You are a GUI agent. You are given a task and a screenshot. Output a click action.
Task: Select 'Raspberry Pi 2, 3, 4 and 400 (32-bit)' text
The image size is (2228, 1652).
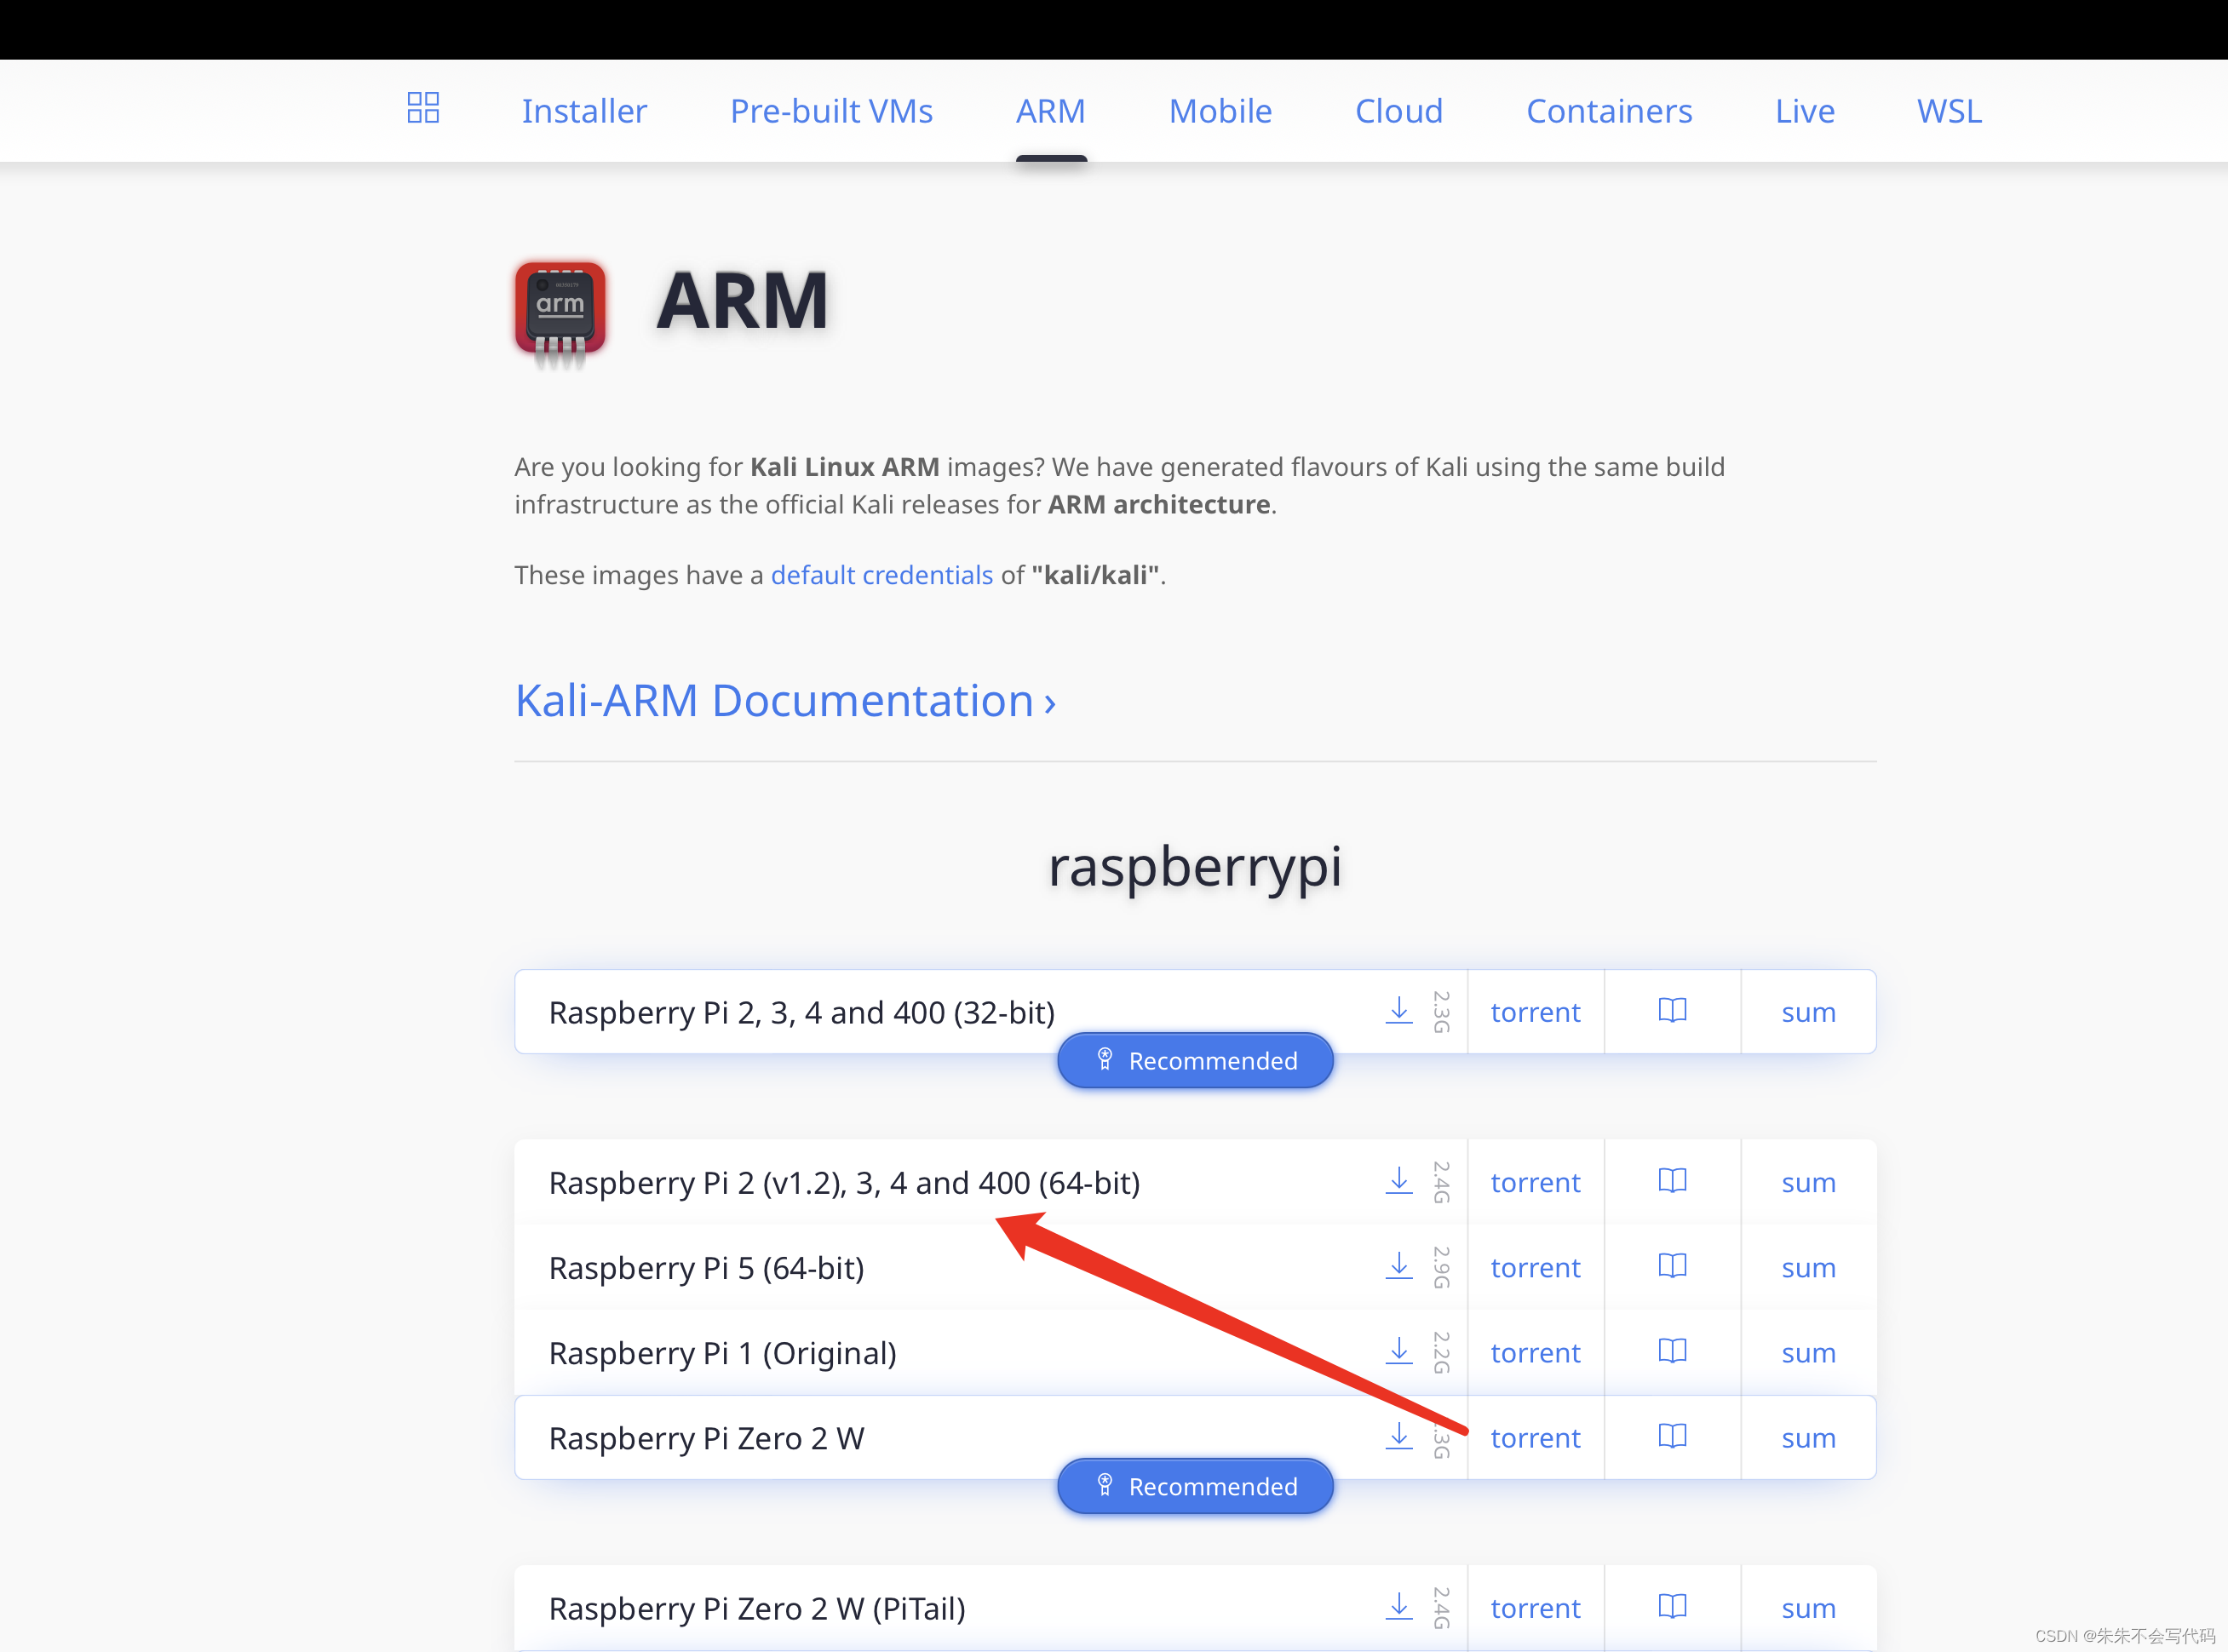(x=802, y=1013)
